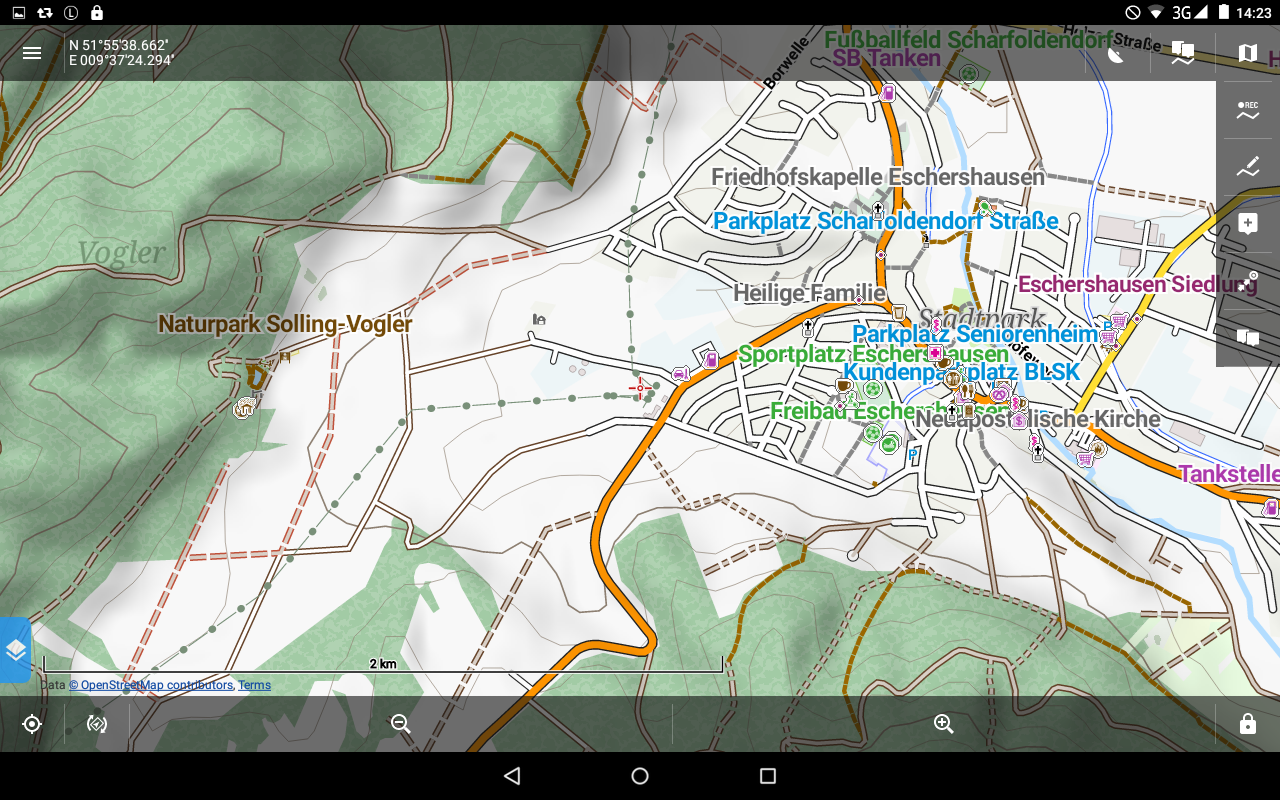Select the Kundenparkplatz BLSK label
Viewport: 1280px width, 800px height.
click(962, 372)
